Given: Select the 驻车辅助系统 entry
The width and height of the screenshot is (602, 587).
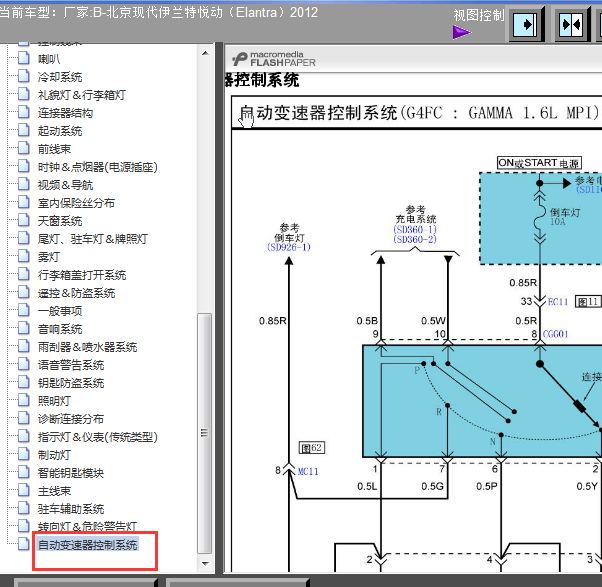Looking at the screenshot, I should (x=71, y=509).
